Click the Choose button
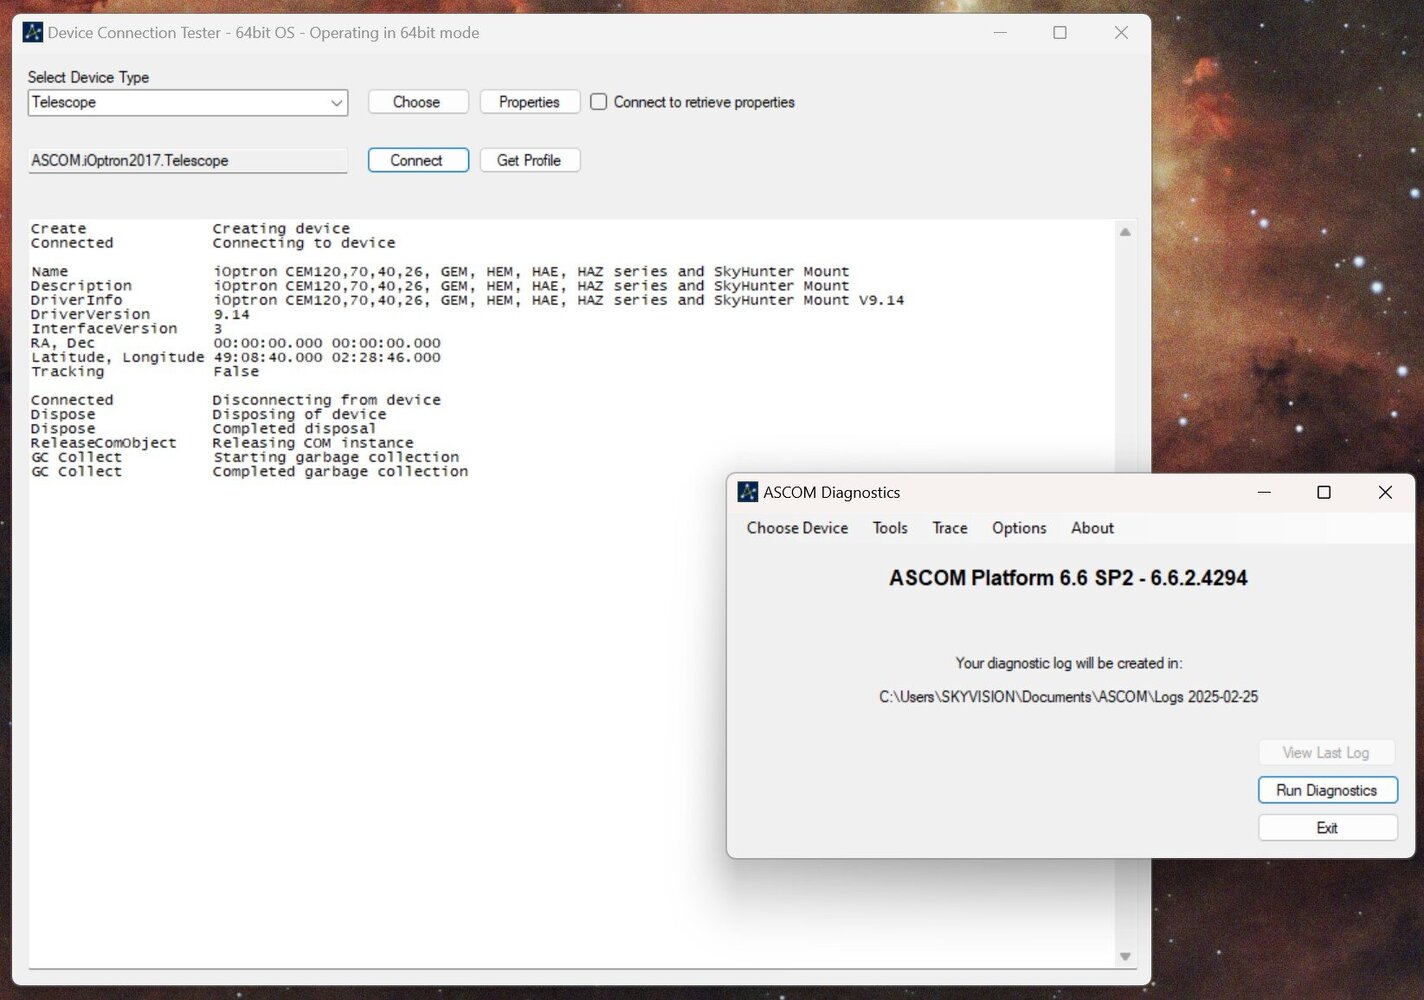1424x1000 pixels. tap(418, 102)
